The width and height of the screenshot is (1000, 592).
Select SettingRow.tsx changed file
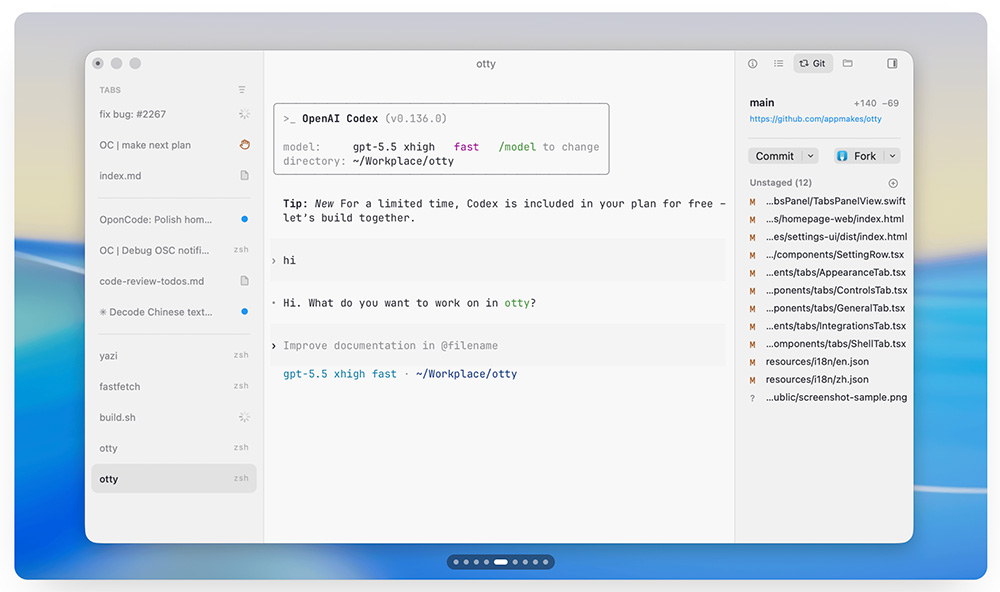(x=828, y=255)
